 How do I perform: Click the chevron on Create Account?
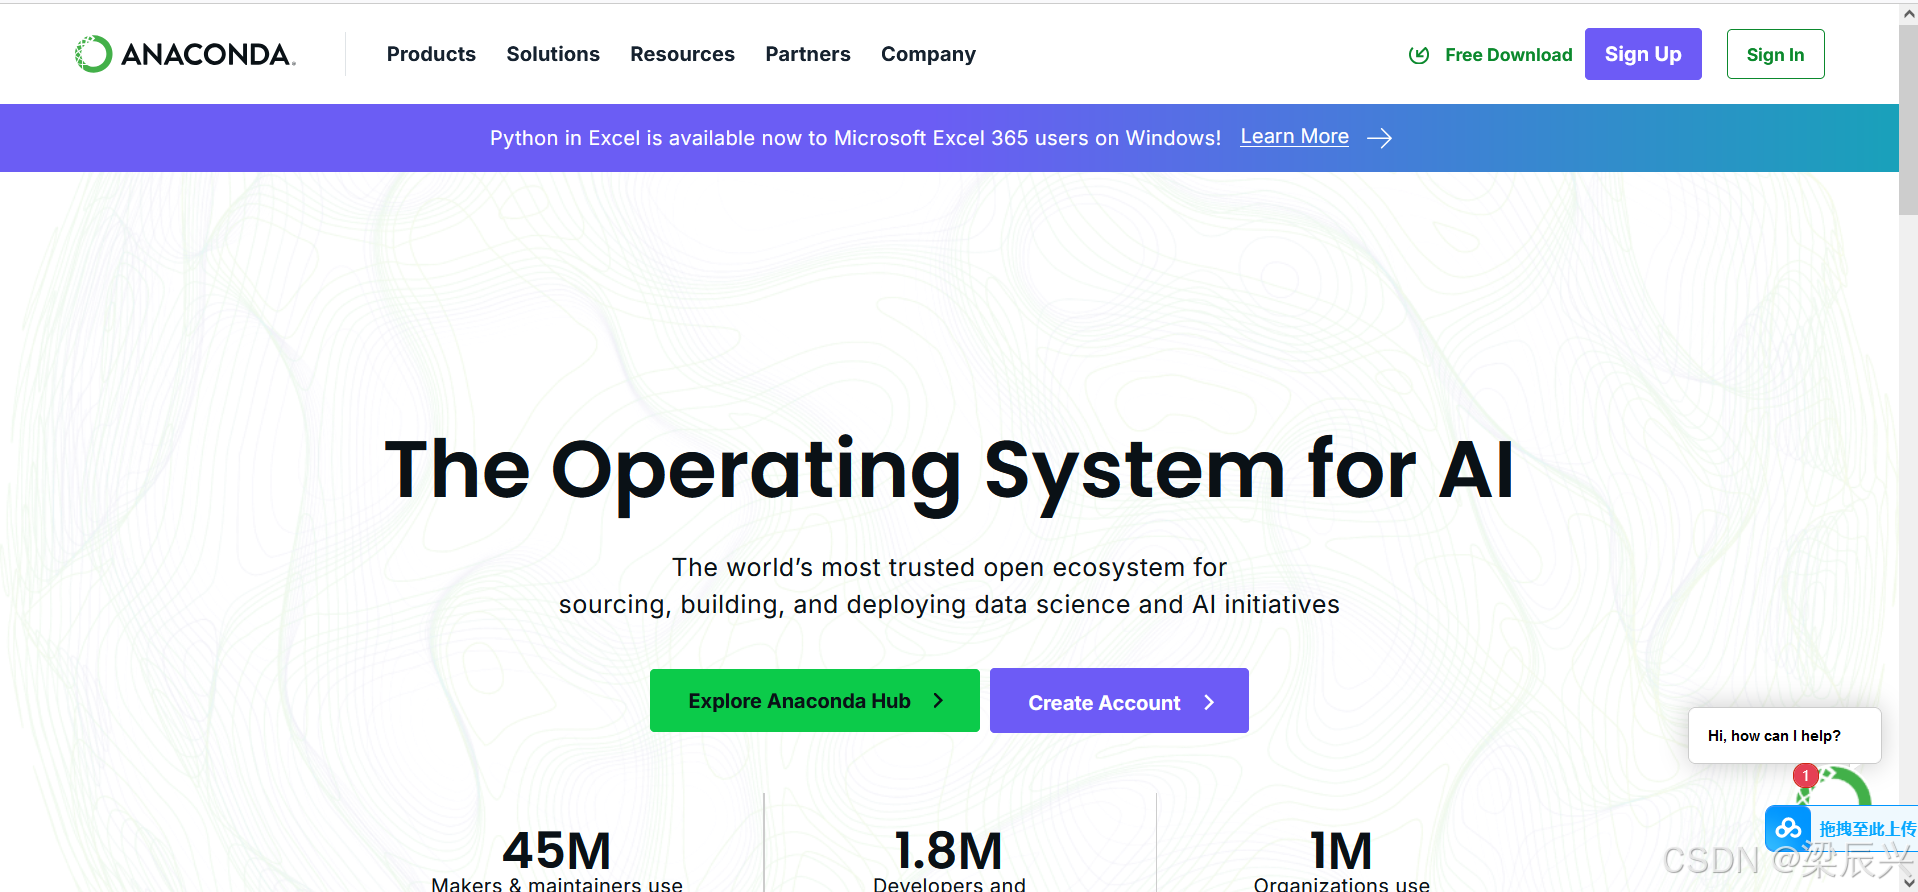(x=1209, y=702)
